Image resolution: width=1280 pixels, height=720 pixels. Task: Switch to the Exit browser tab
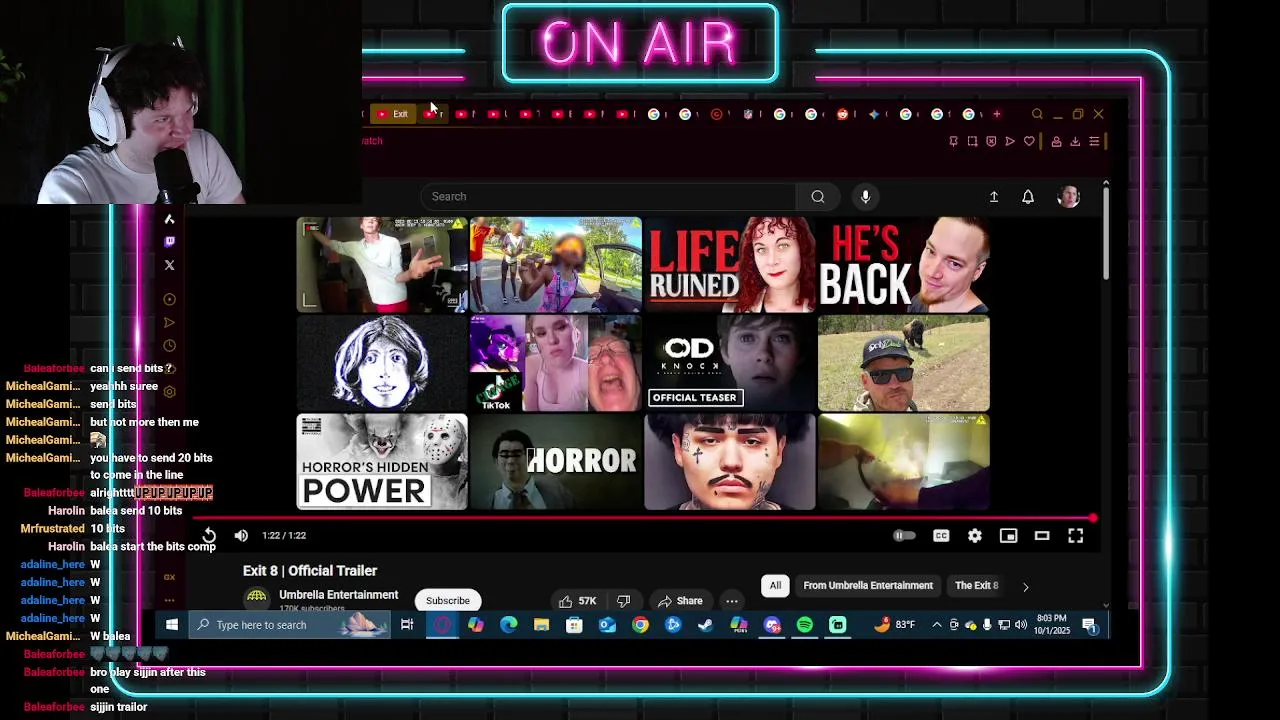click(x=392, y=114)
